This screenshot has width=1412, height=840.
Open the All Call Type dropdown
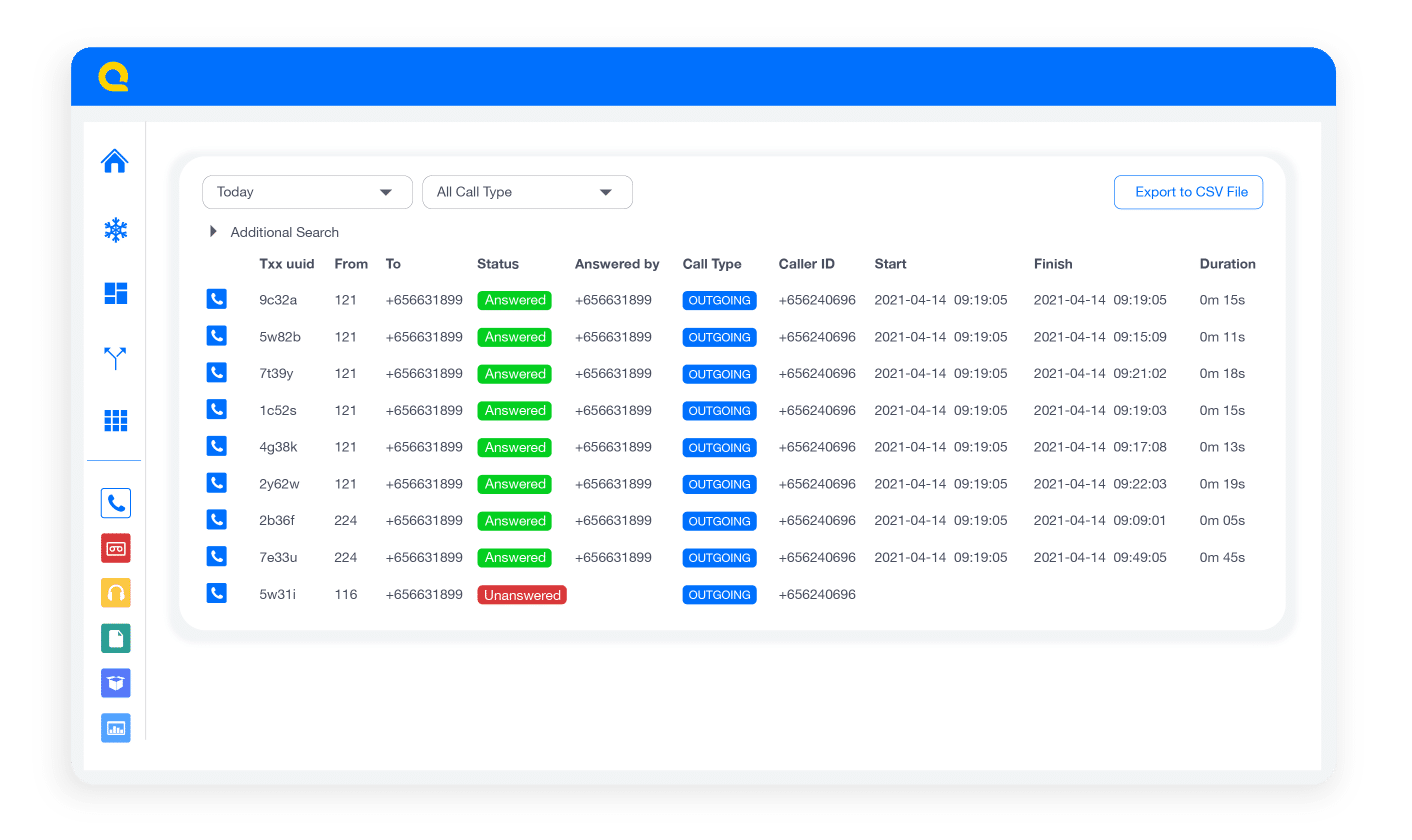point(527,192)
